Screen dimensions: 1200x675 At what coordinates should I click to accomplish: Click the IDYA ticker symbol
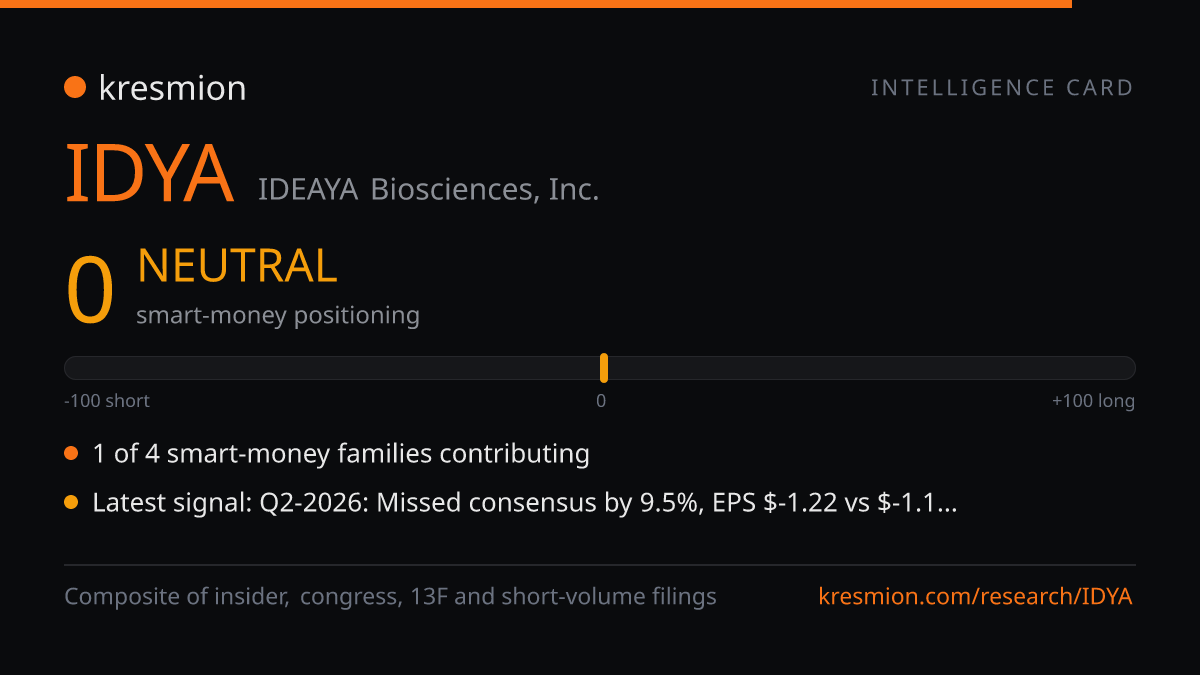point(149,174)
